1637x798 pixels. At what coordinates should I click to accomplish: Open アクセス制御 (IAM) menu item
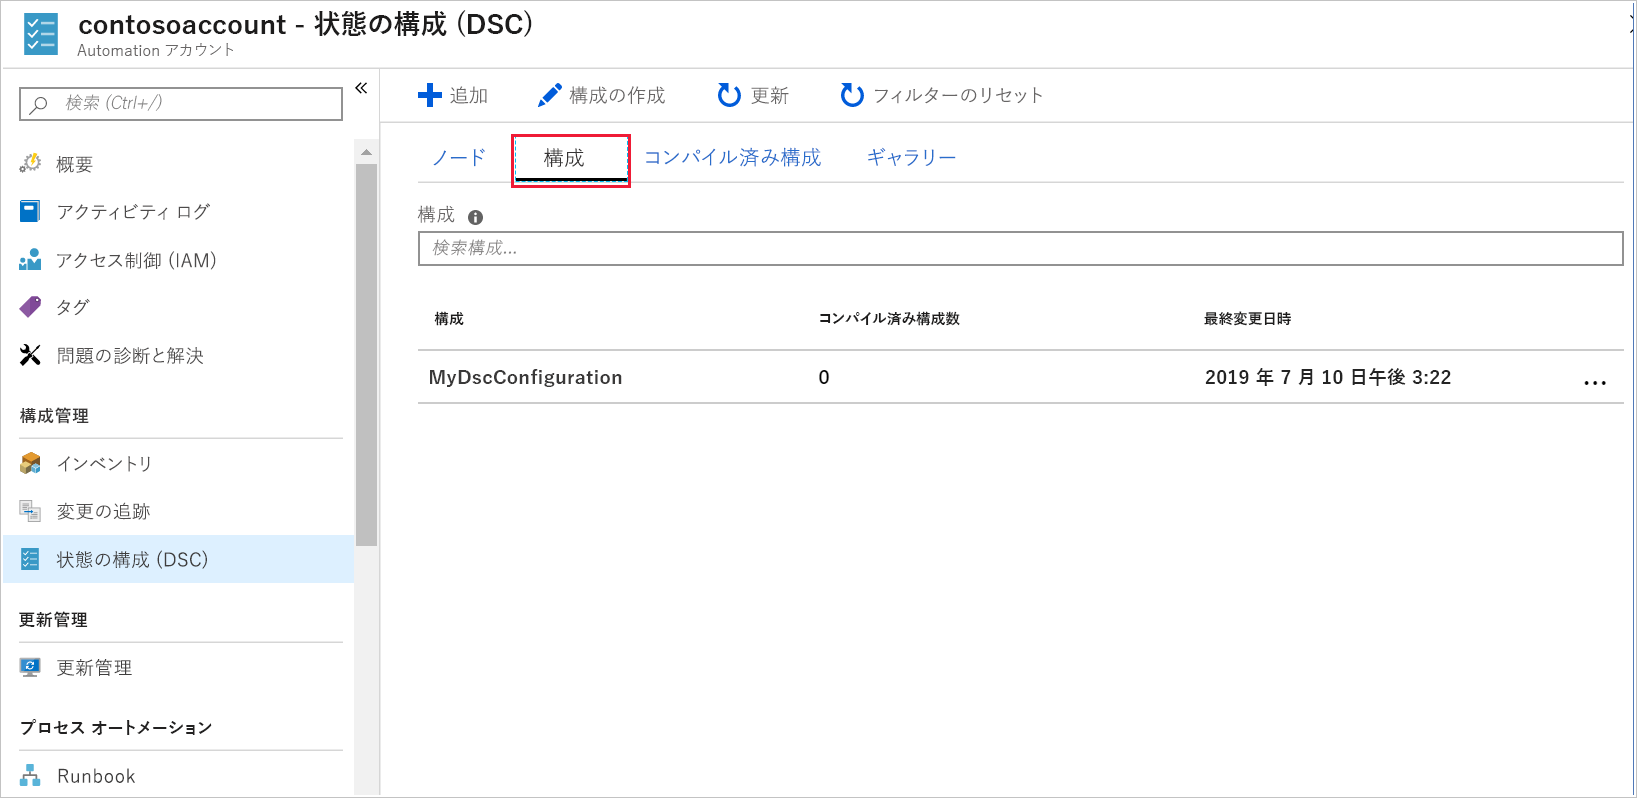(x=180, y=260)
